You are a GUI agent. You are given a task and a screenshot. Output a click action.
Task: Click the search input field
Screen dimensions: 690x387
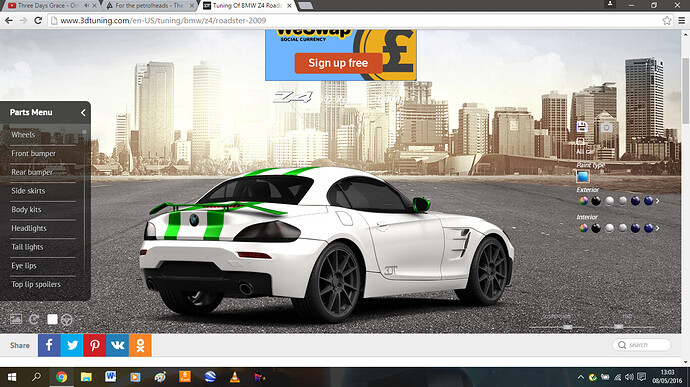click(642, 345)
